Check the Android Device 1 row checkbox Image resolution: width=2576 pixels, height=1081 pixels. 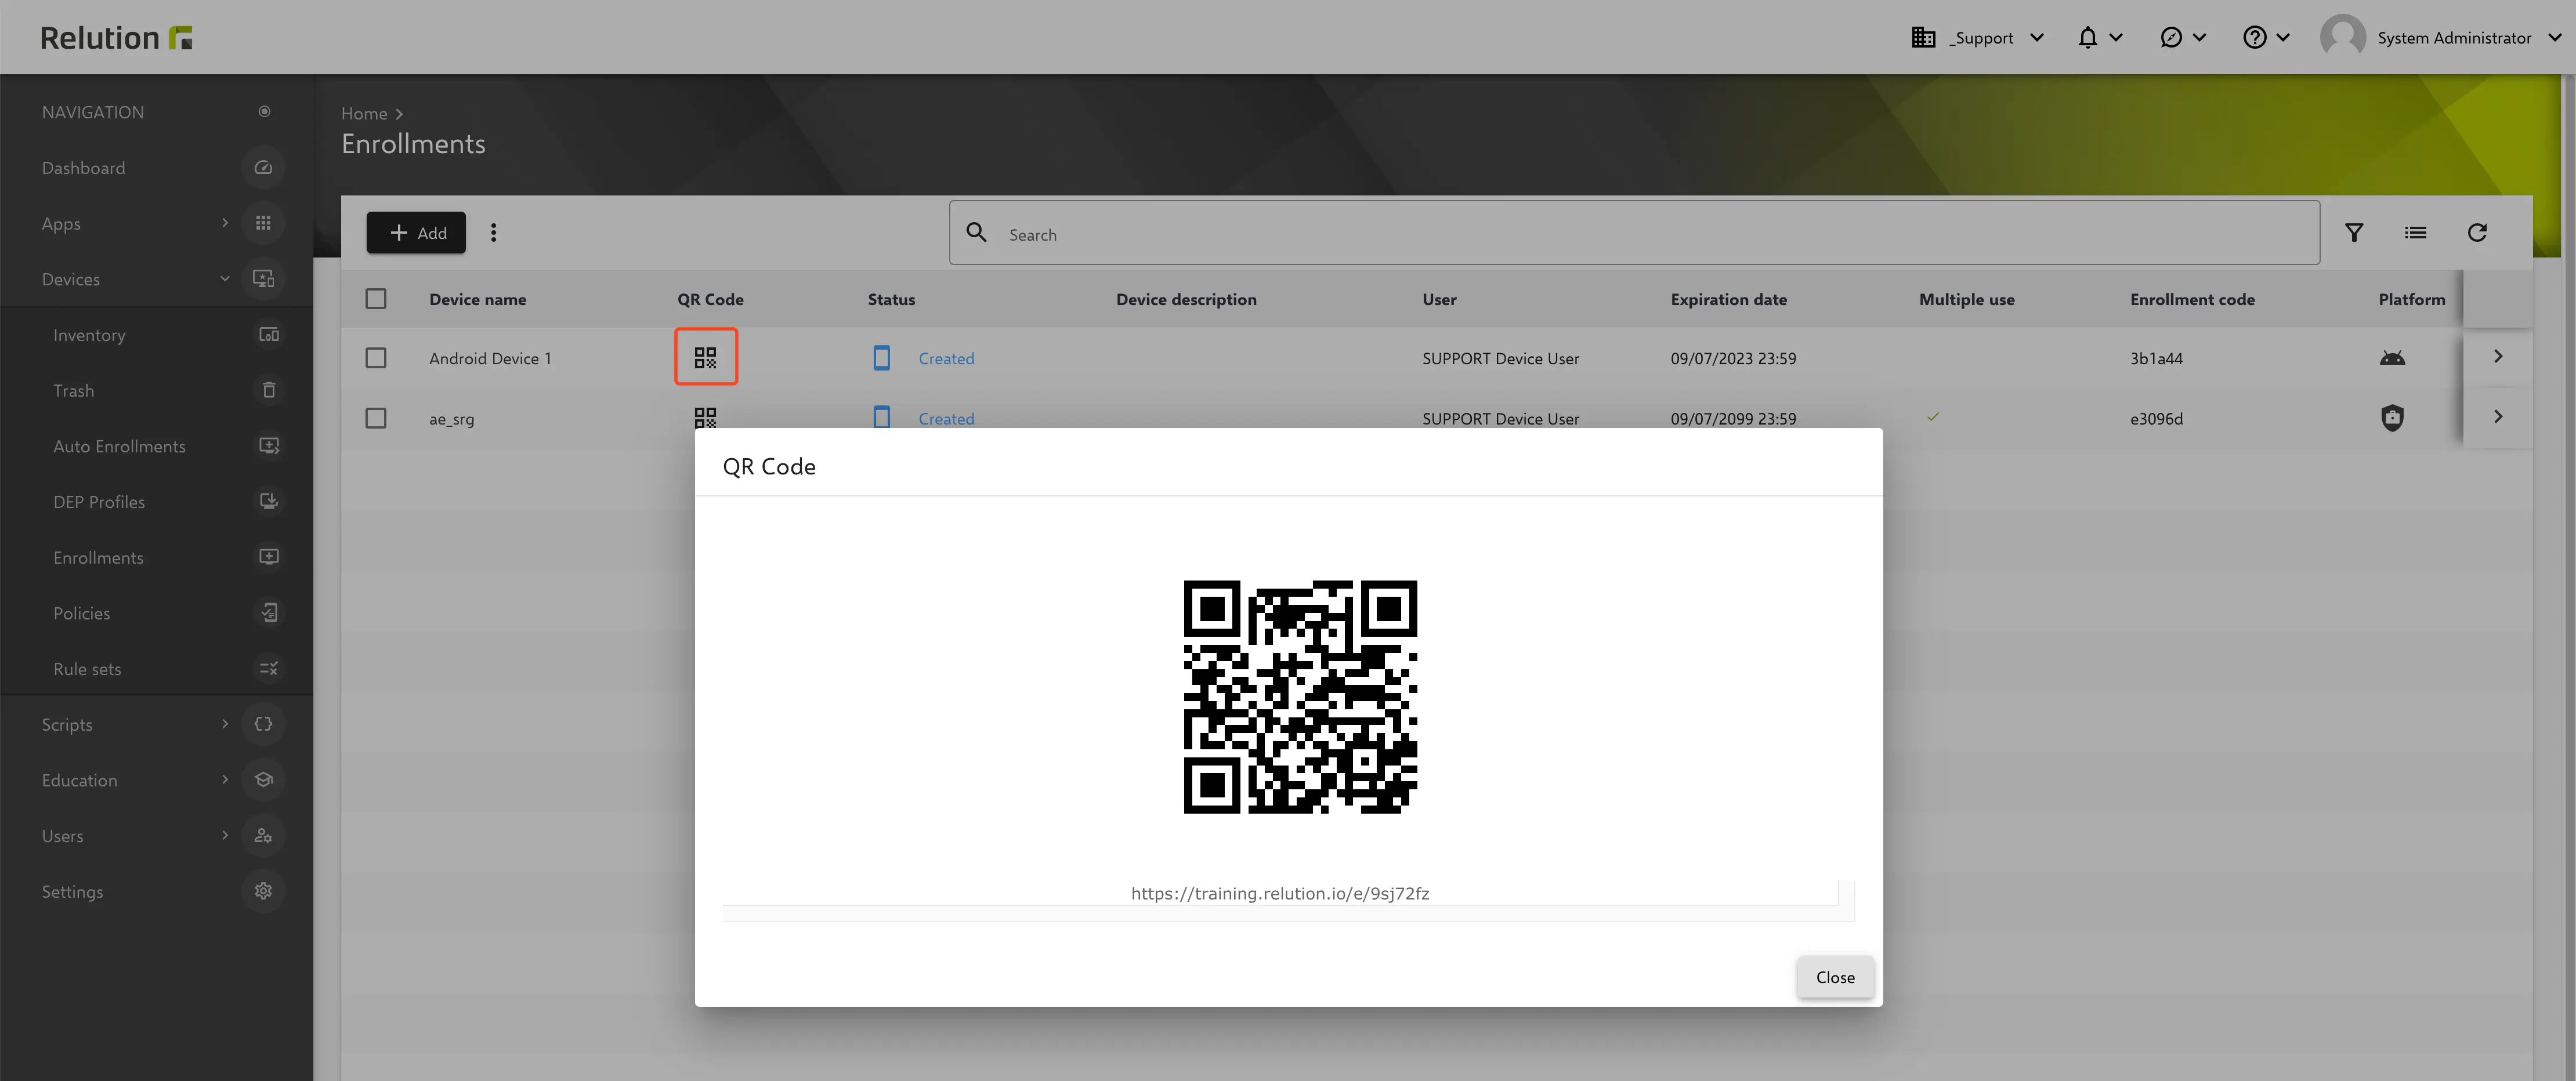coord(376,358)
